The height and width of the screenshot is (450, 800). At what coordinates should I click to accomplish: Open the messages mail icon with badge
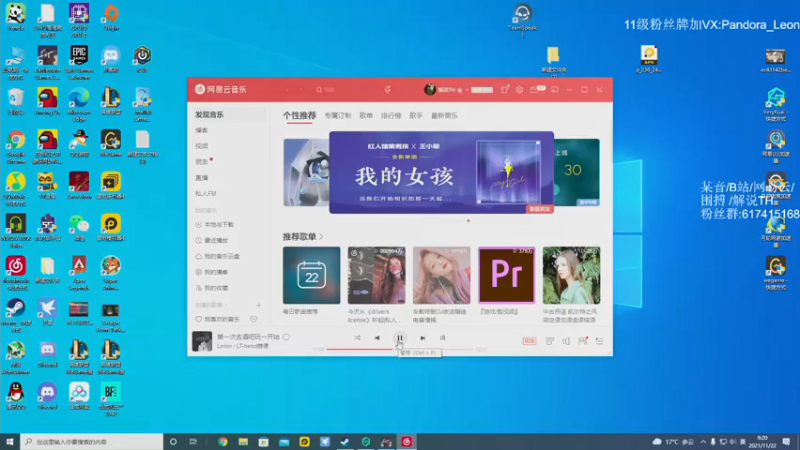click(x=536, y=89)
